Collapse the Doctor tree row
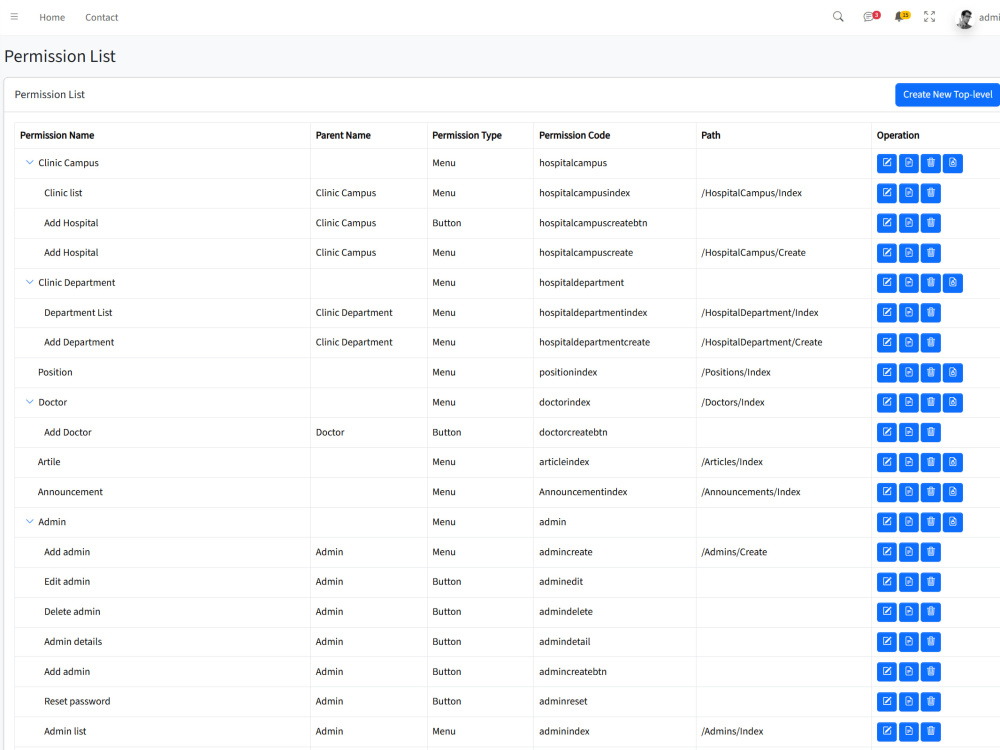Image resolution: width=1000 pixels, height=750 pixels. pos(29,402)
